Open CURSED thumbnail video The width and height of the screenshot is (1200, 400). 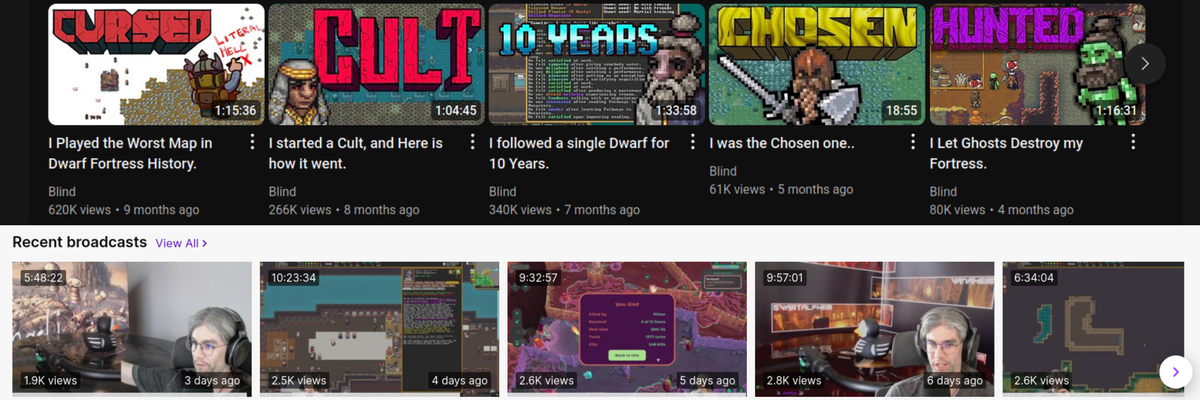[156, 64]
